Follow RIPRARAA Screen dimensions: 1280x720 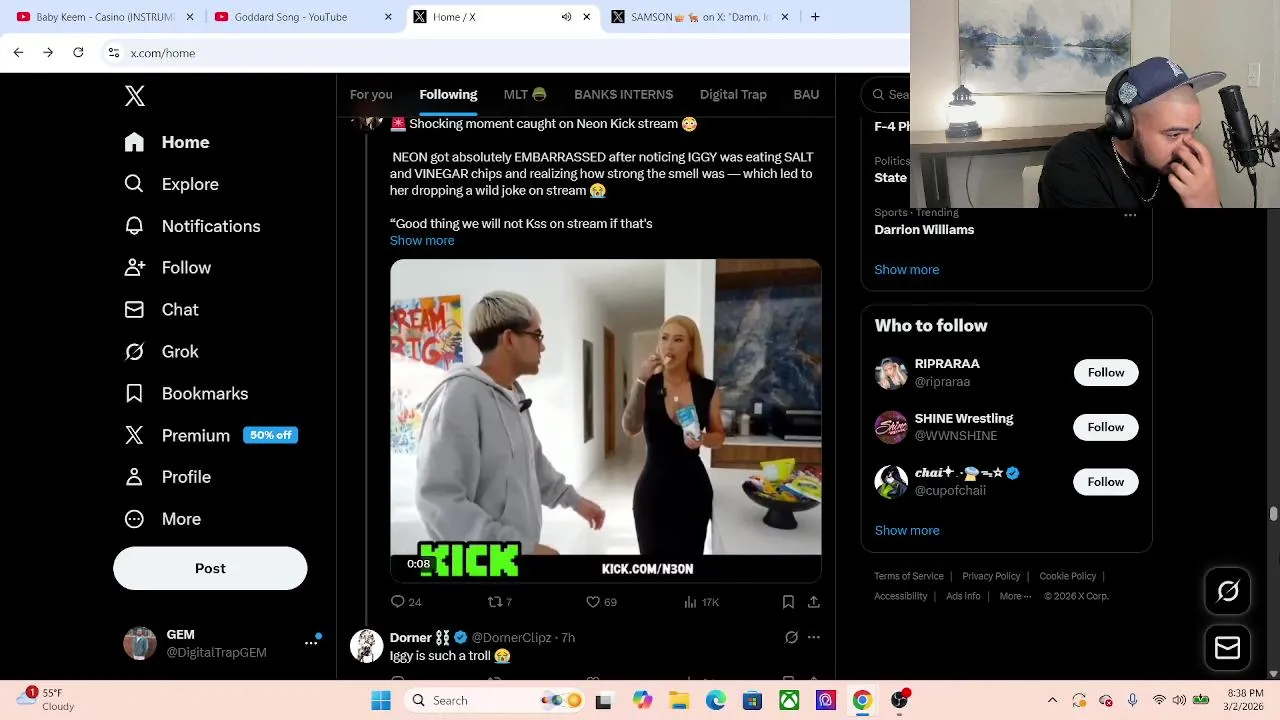click(1106, 373)
